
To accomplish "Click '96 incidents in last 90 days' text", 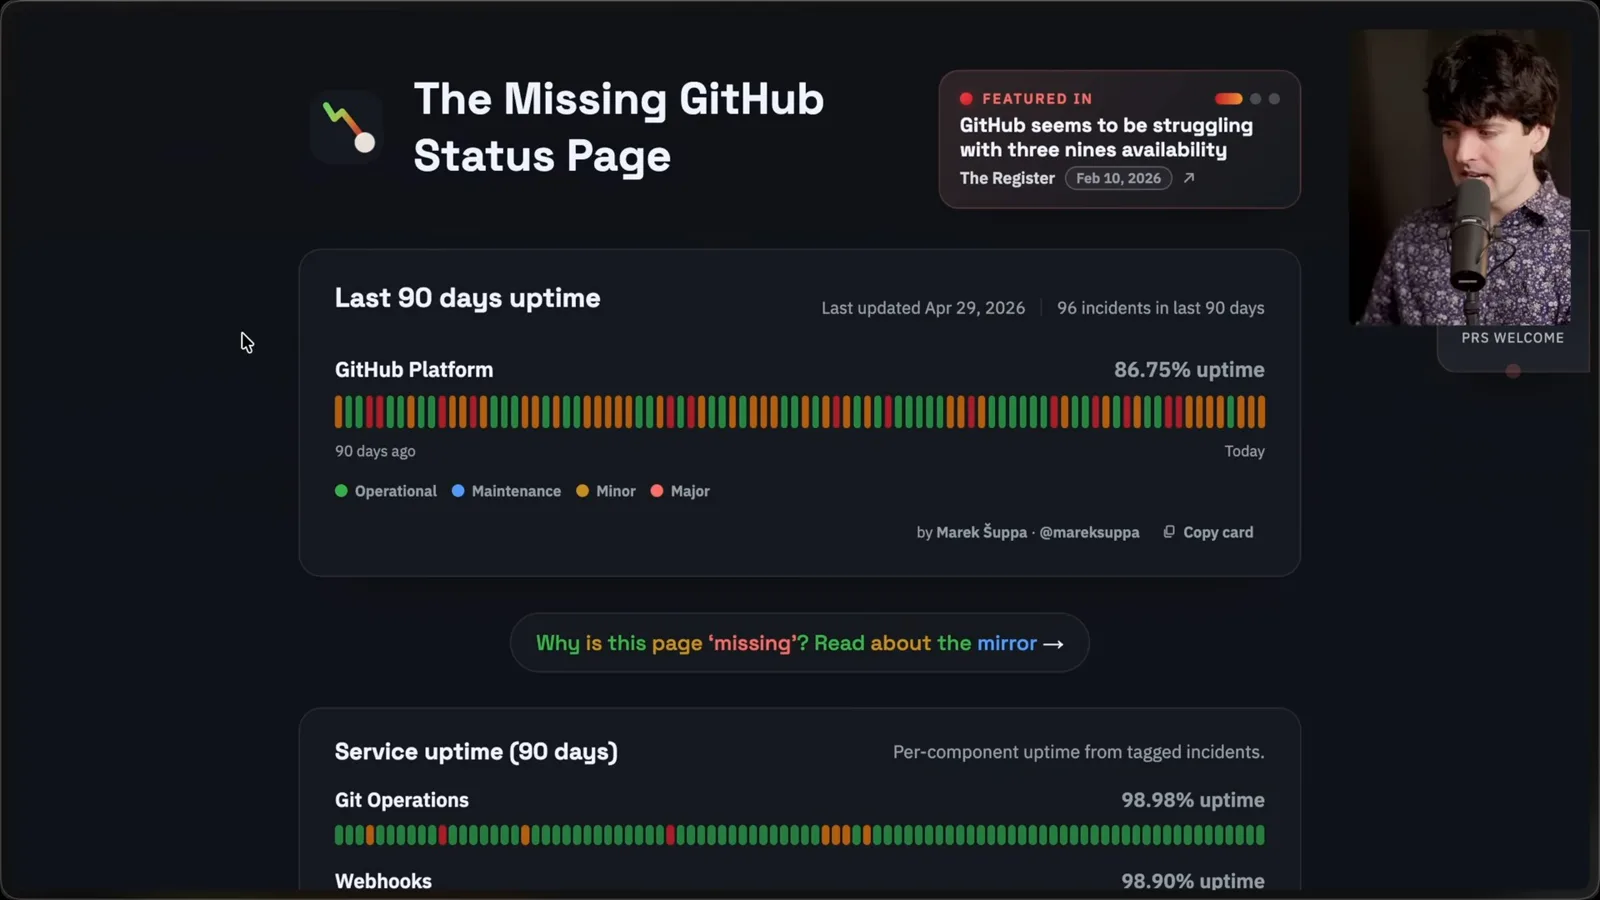I will tap(1161, 308).
